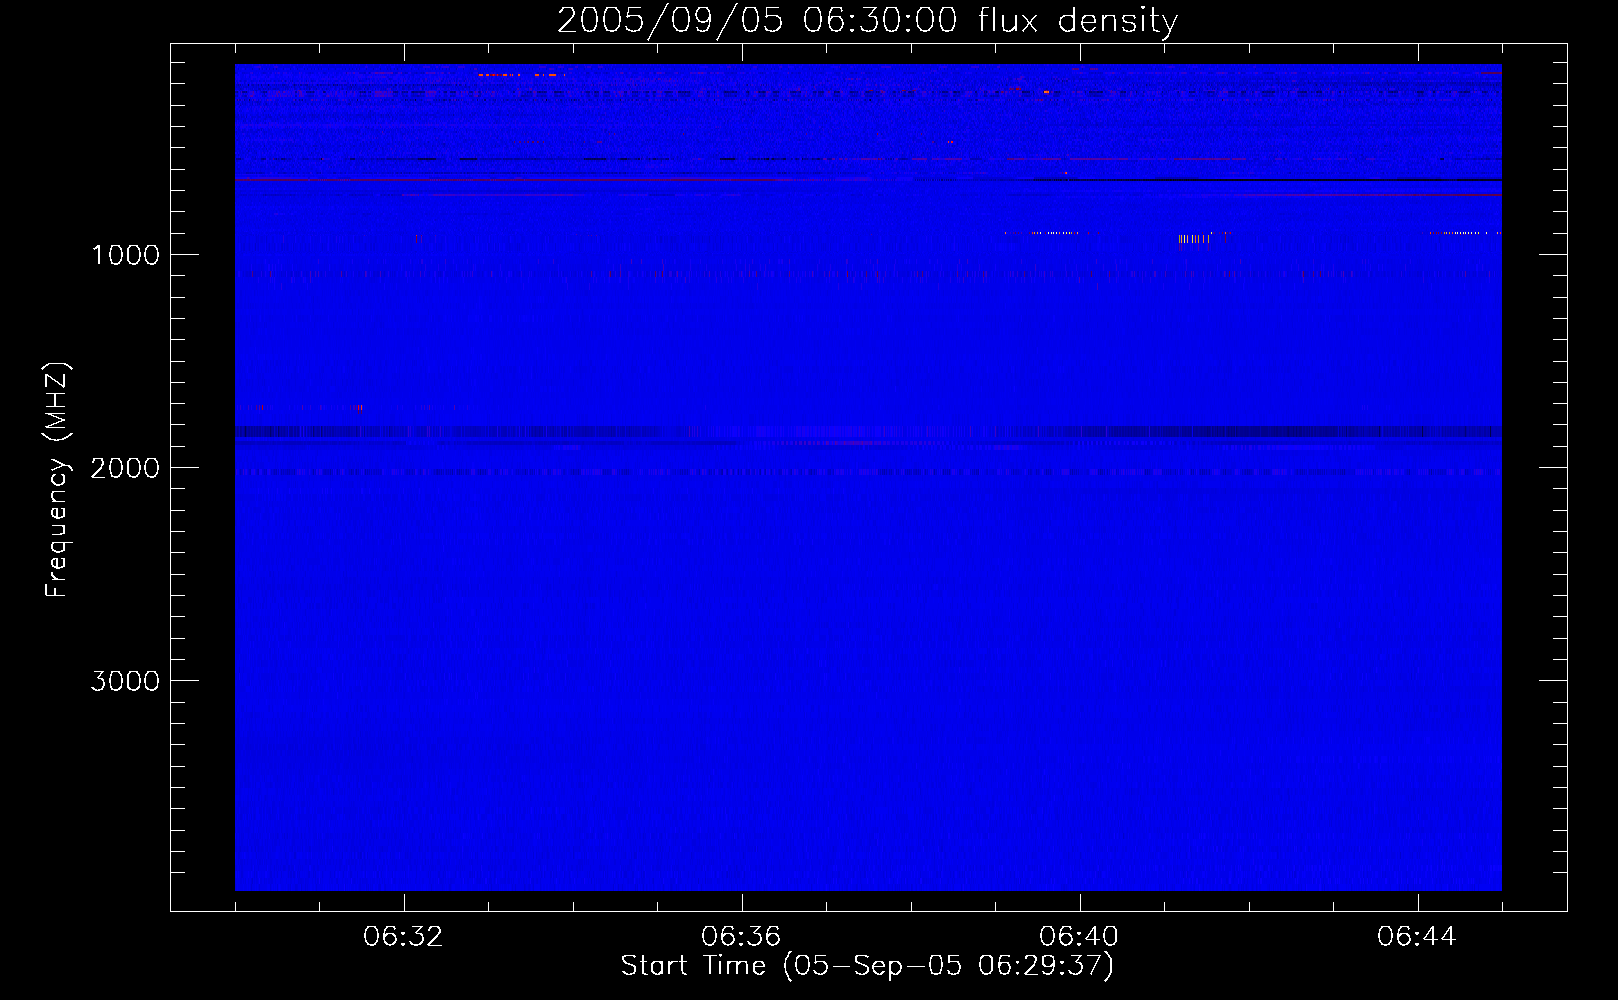This screenshot has height=1000, width=1618.
Task: Click the 06:36 time tick label
Action: click(x=741, y=937)
